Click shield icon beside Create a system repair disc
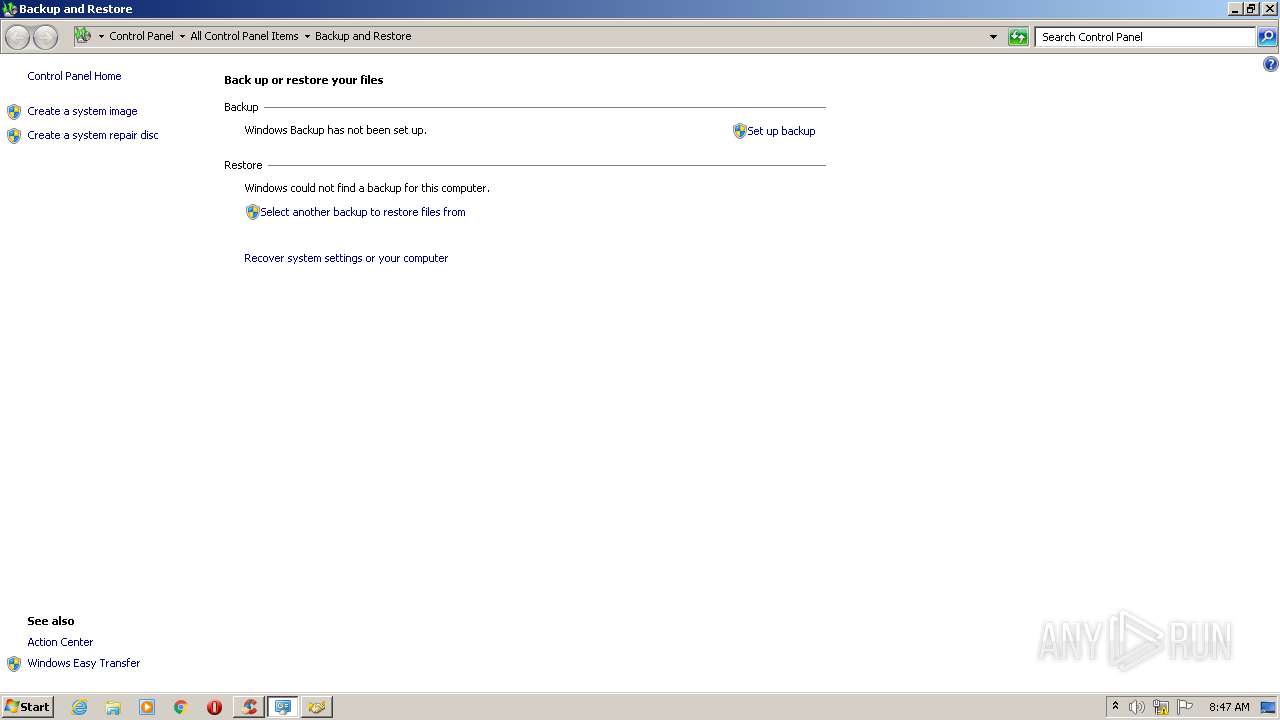The height and width of the screenshot is (720, 1280). point(14,136)
